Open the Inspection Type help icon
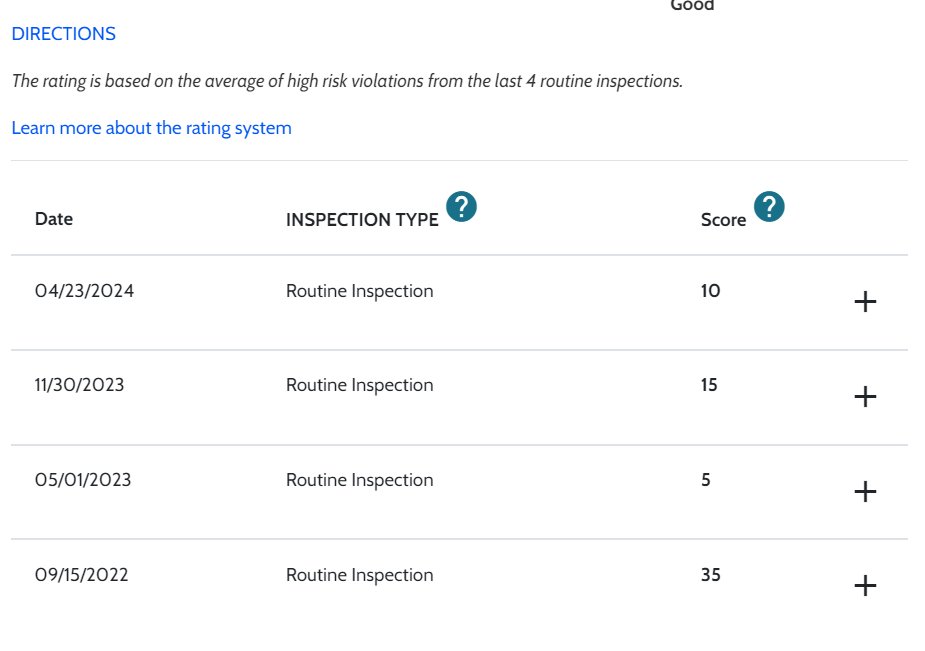 coord(461,206)
